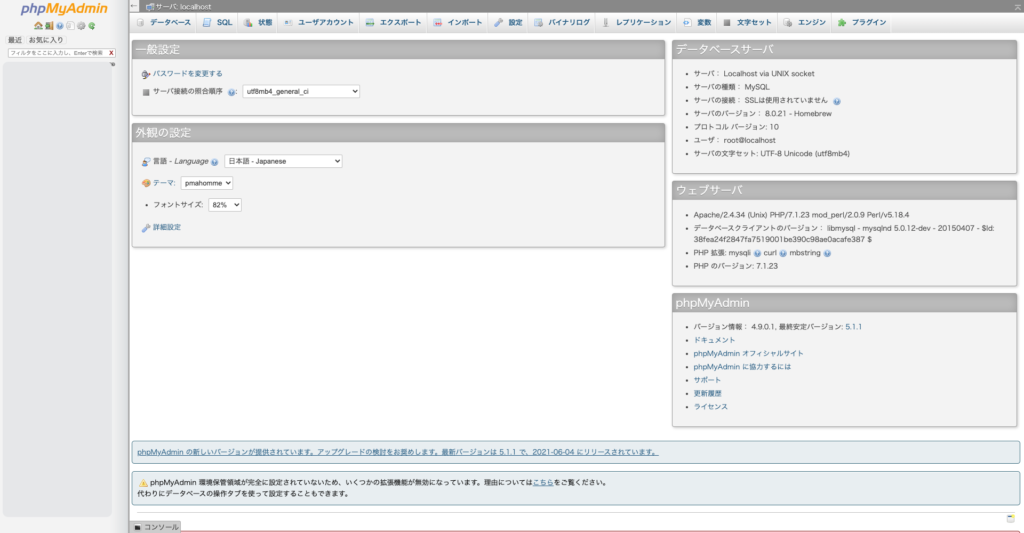
Task: Switch to the SQL tab
Action: (217, 22)
